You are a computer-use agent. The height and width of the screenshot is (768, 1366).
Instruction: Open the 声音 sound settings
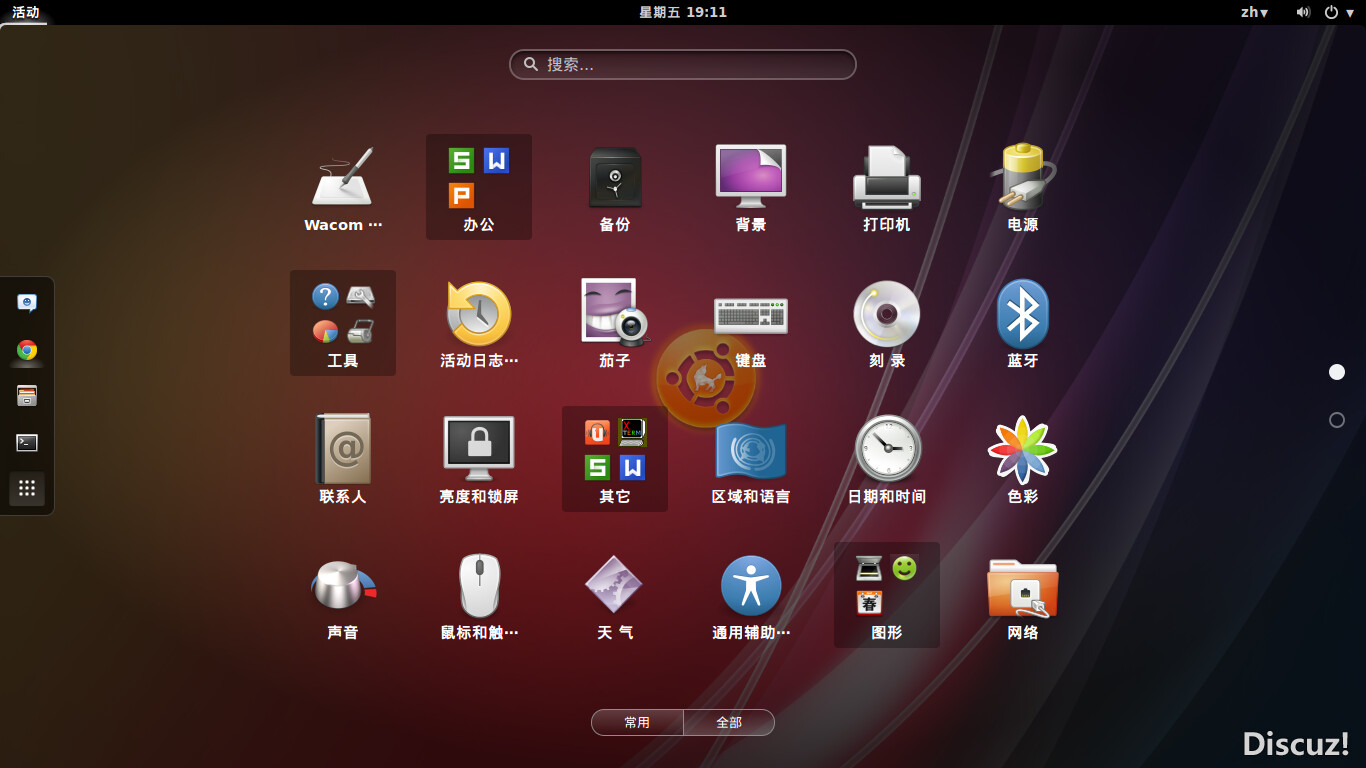tap(343, 587)
